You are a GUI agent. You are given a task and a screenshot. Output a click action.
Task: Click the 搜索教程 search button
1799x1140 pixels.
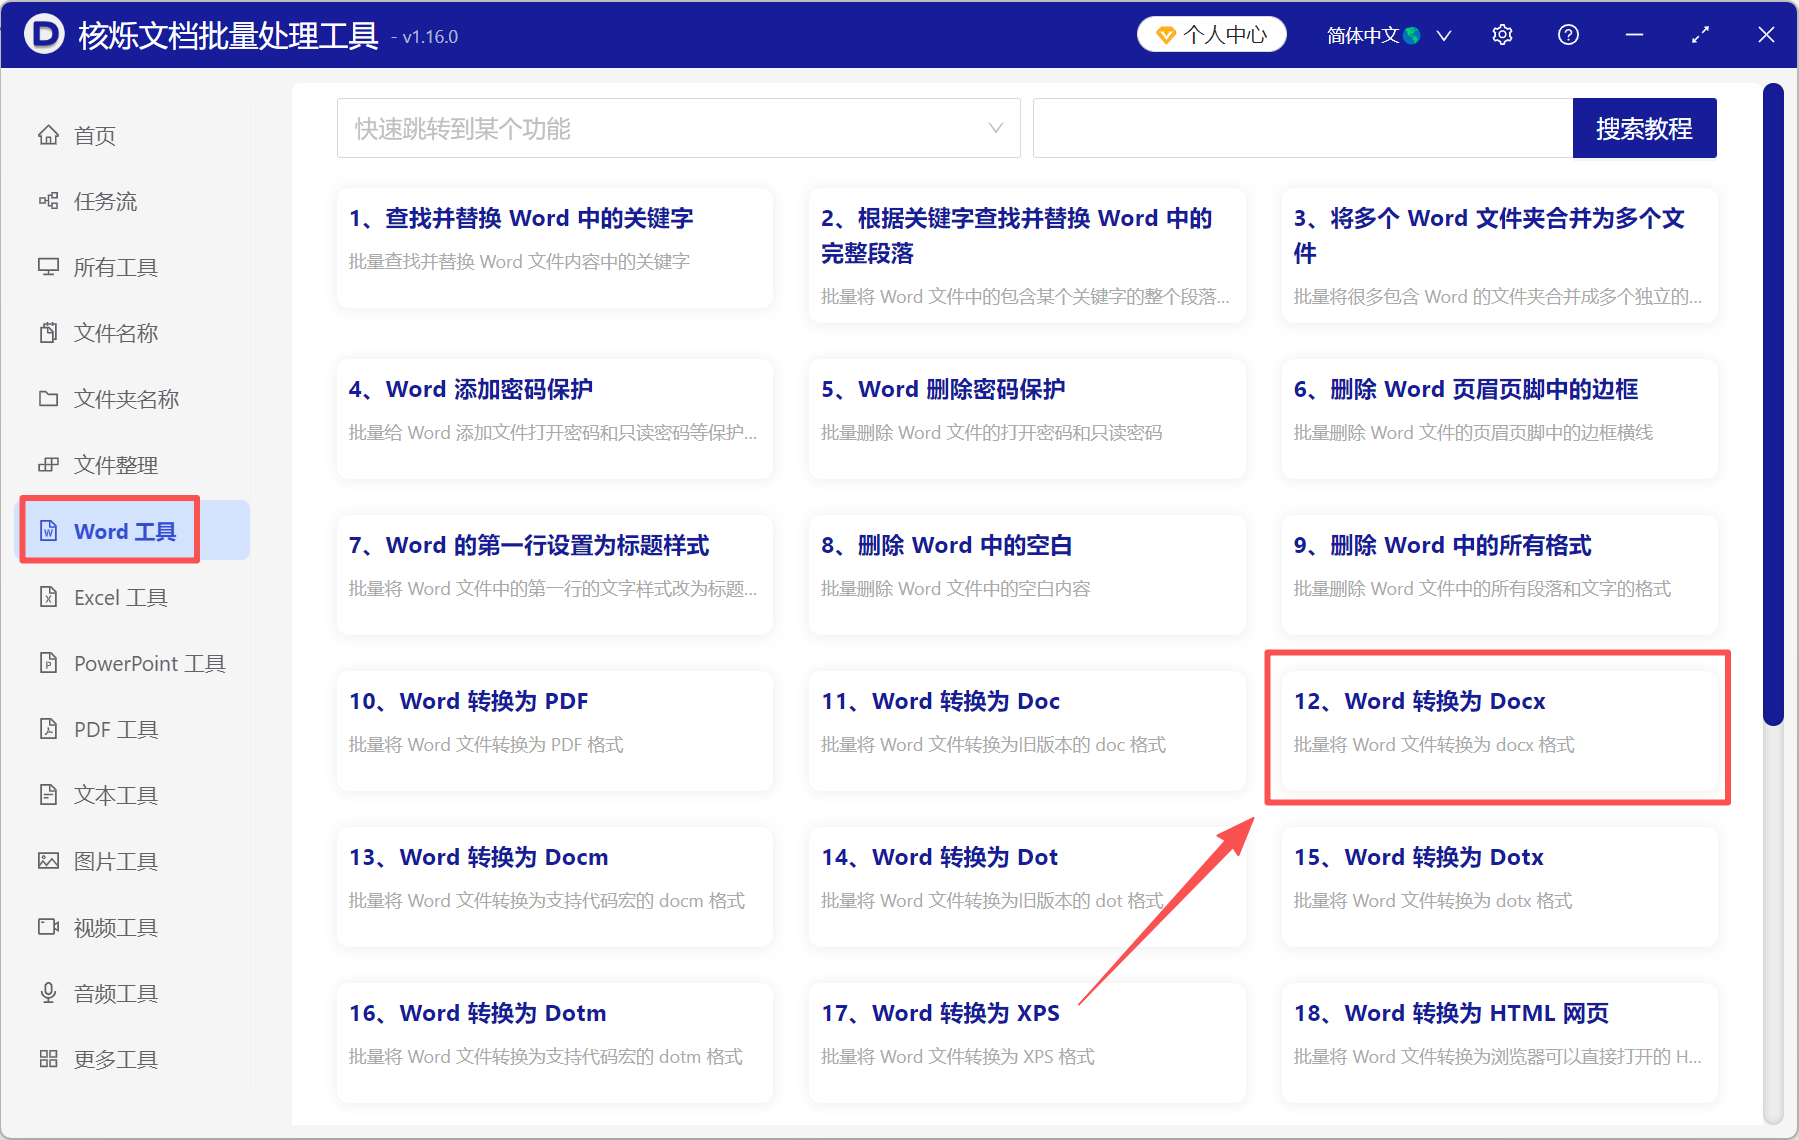(1644, 128)
